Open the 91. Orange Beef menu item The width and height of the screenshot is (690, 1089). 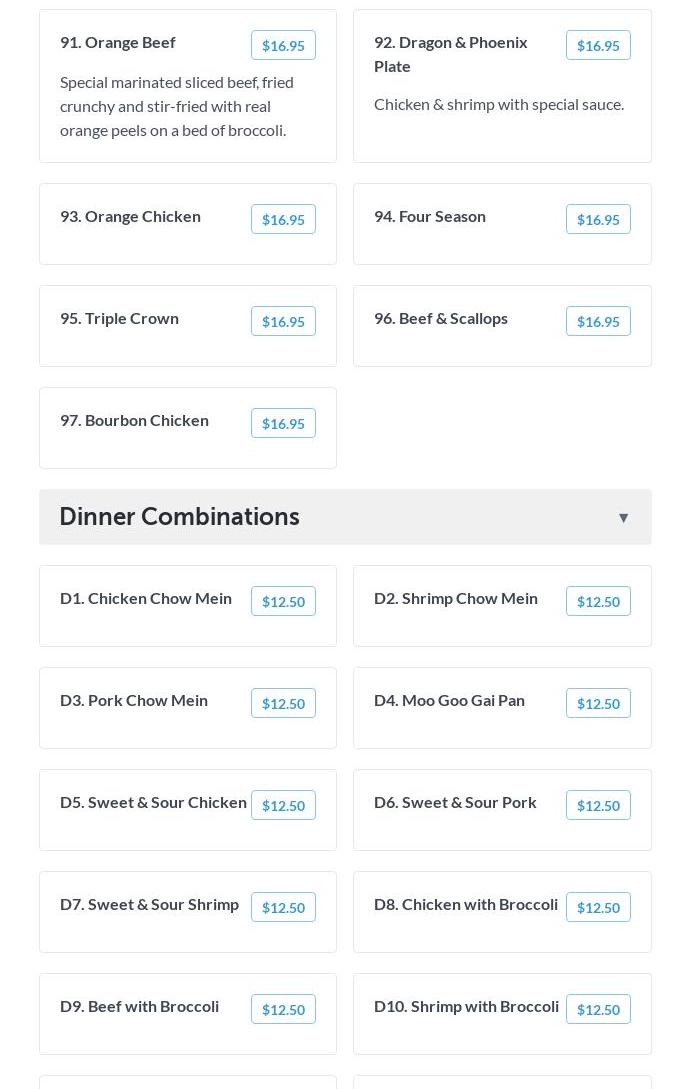click(x=118, y=42)
